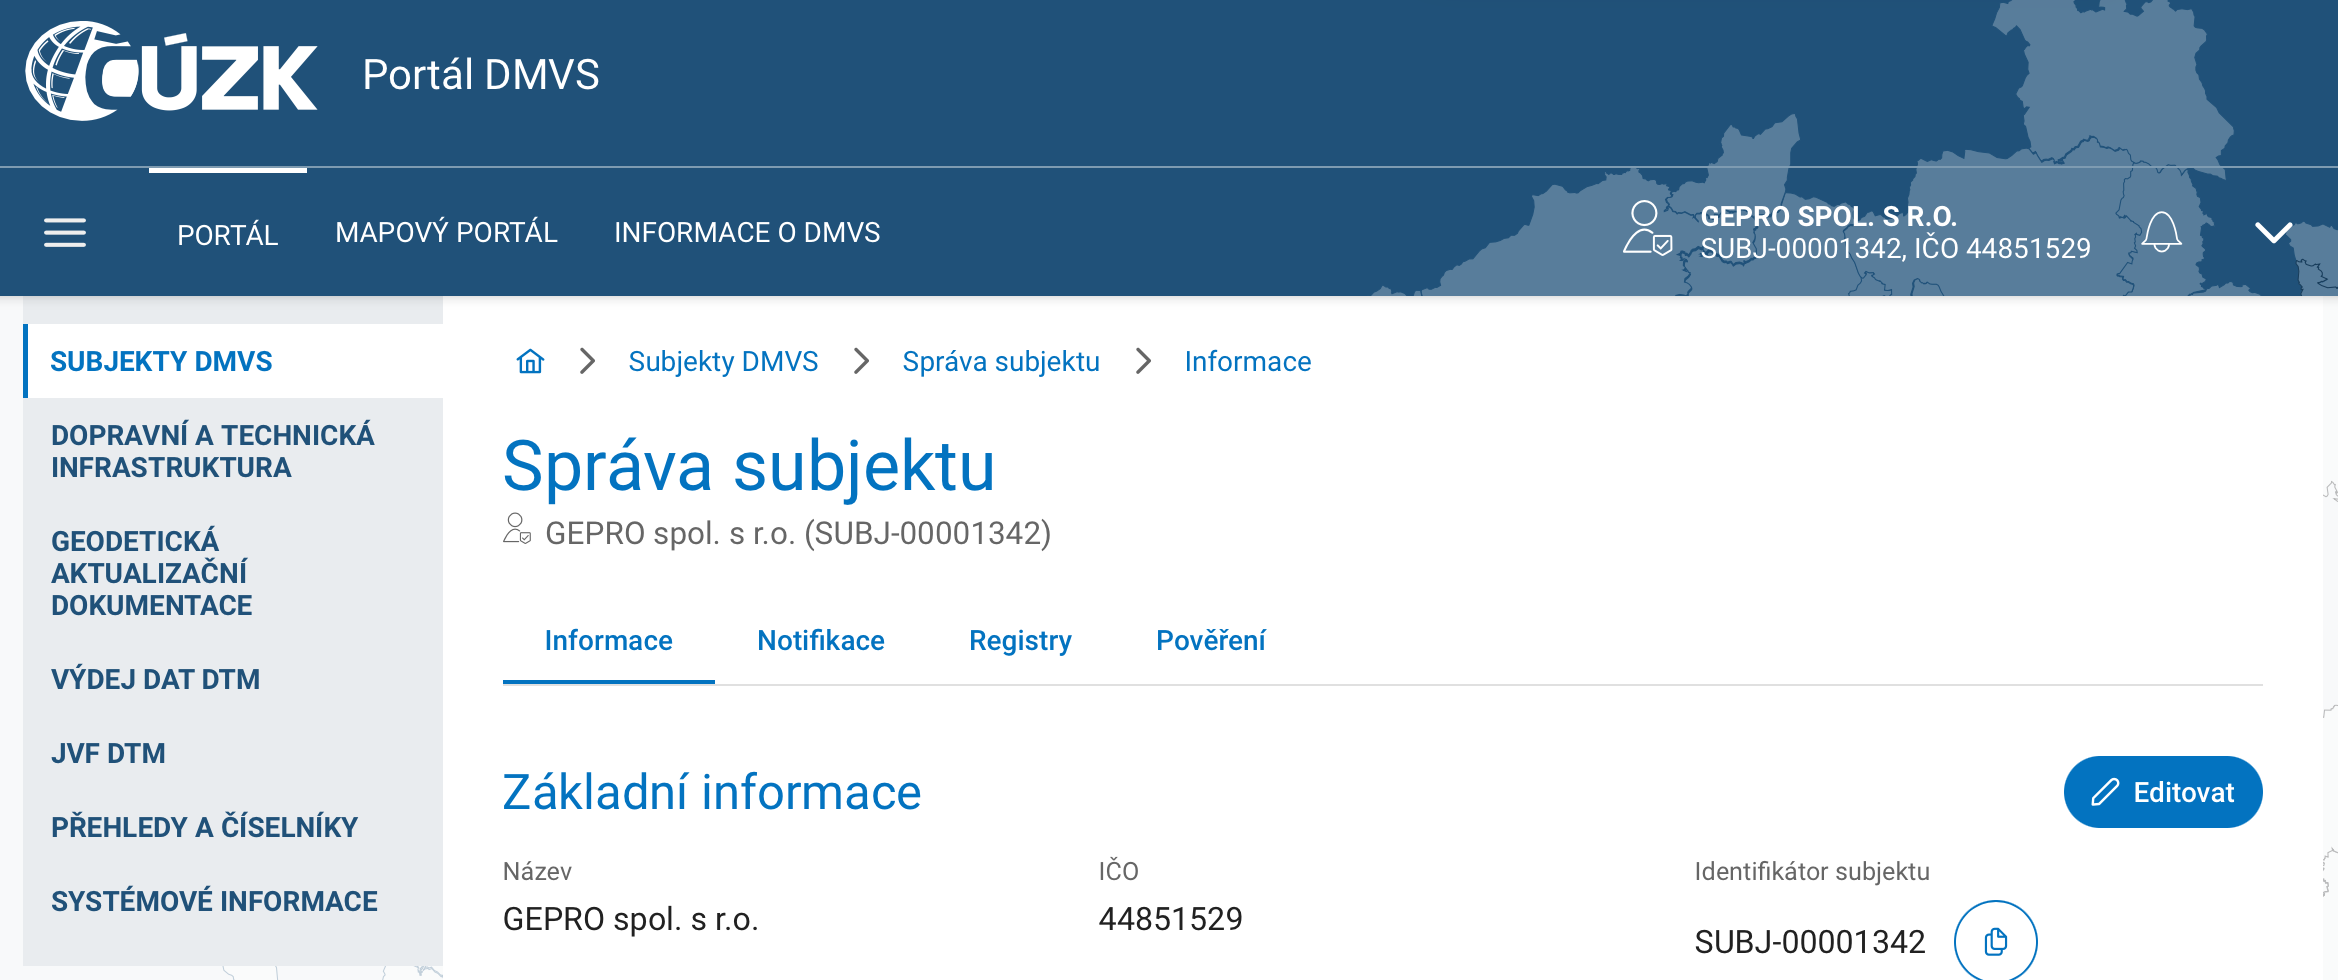Click the subject icon beside GEPRO subtitle
The width and height of the screenshot is (2338, 980).
[x=516, y=529]
